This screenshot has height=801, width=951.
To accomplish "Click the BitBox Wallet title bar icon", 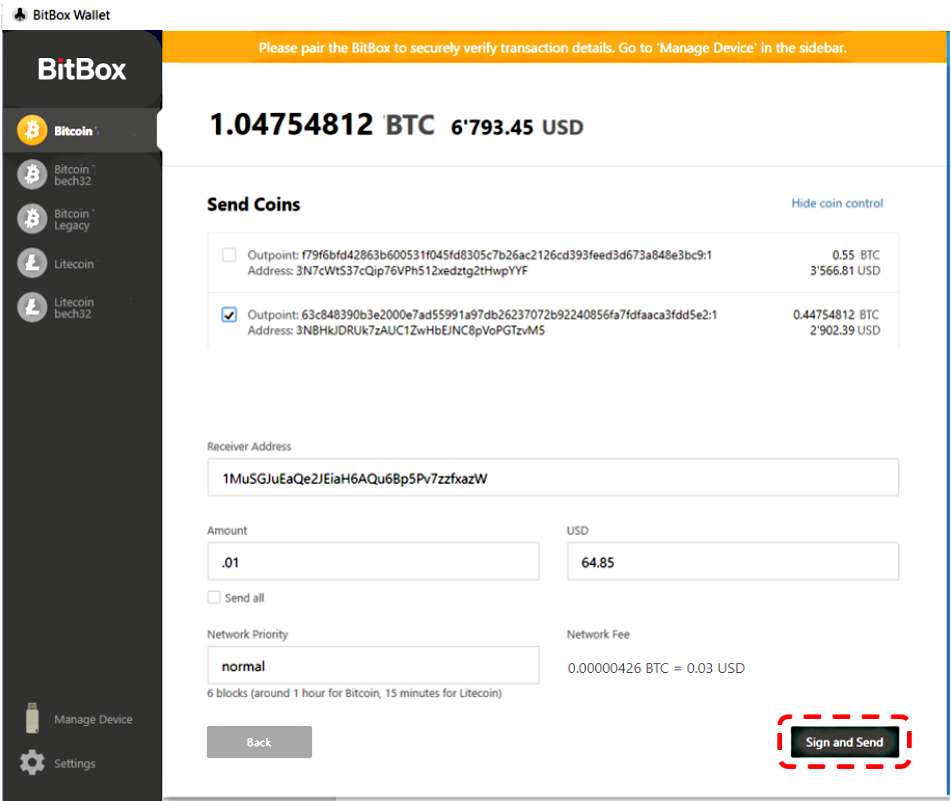I will 20,15.
